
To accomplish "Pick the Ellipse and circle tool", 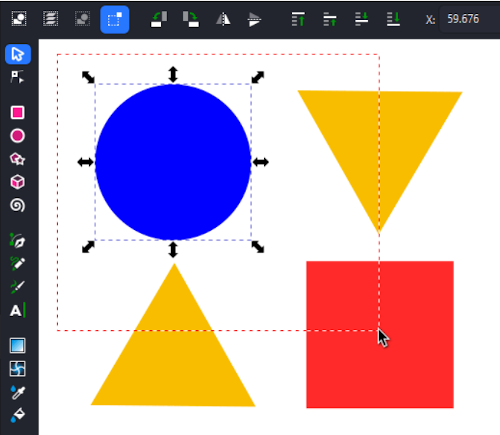I will [x=17, y=136].
